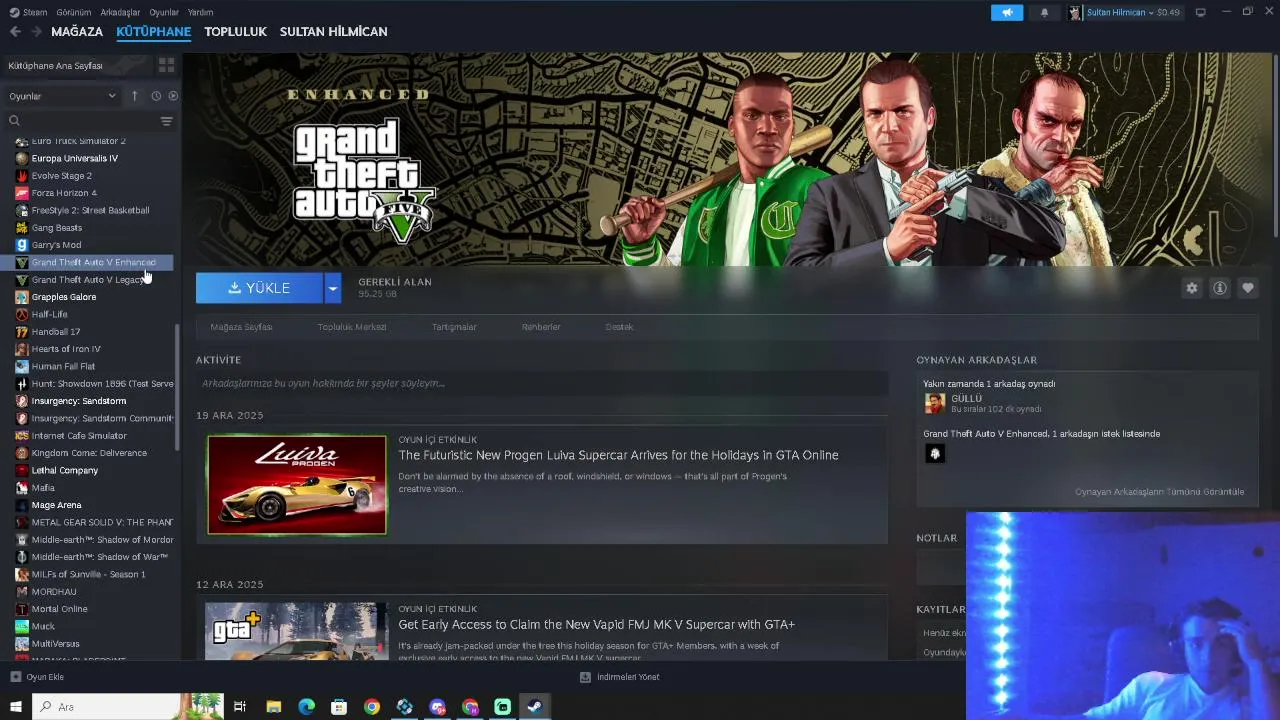The width and height of the screenshot is (1280, 720).
Task: Open Destek link
Action: (619, 327)
